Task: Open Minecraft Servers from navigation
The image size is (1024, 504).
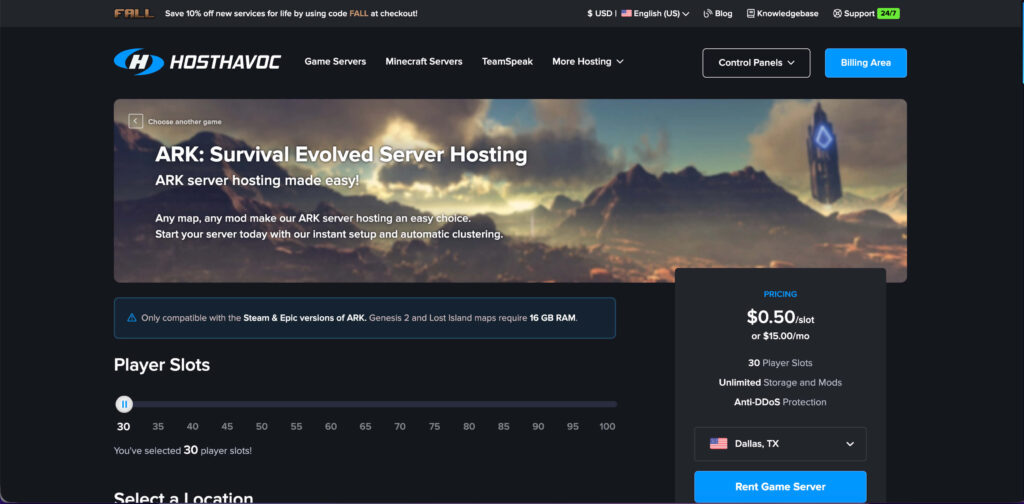Action: pyautogui.click(x=424, y=62)
